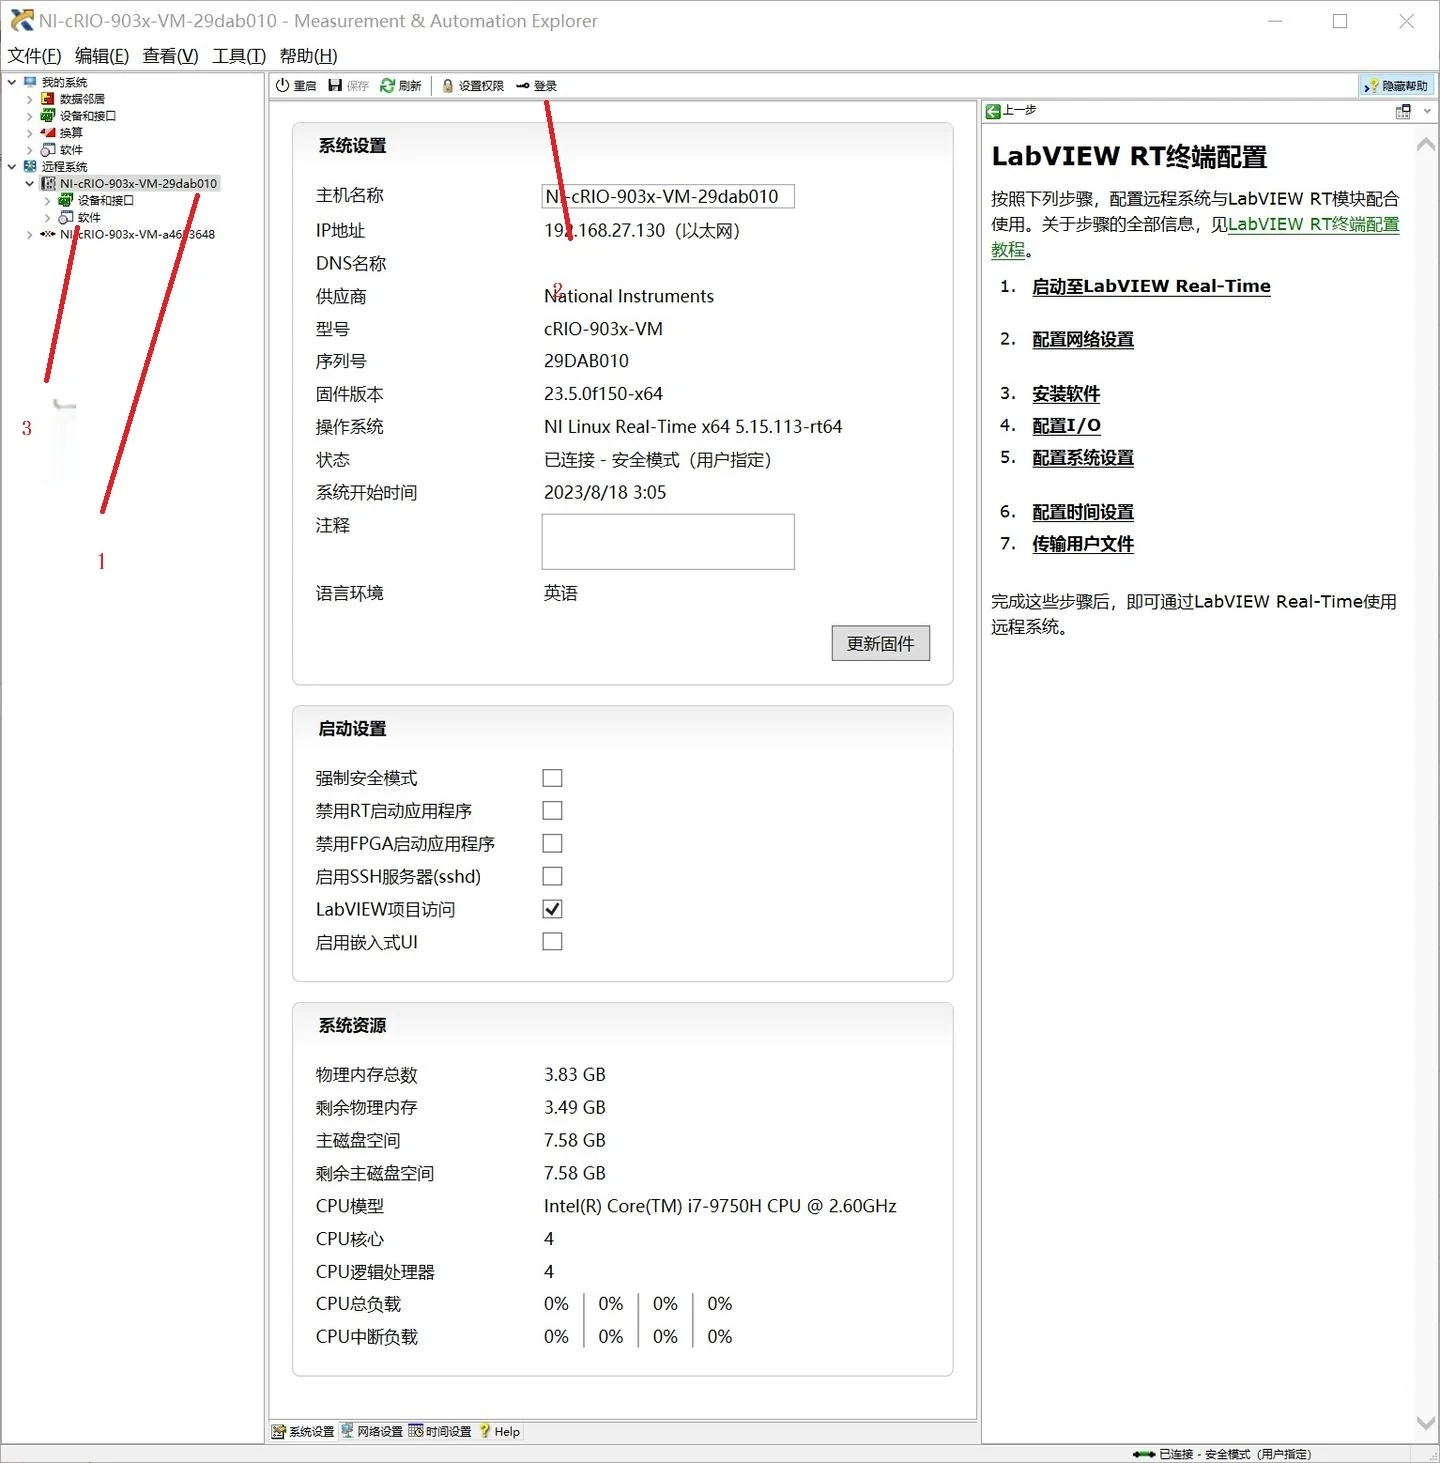Select 软件 icon under cRIO-29dab010
1440x1463 pixels.
pyautogui.click(x=65, y=217)
